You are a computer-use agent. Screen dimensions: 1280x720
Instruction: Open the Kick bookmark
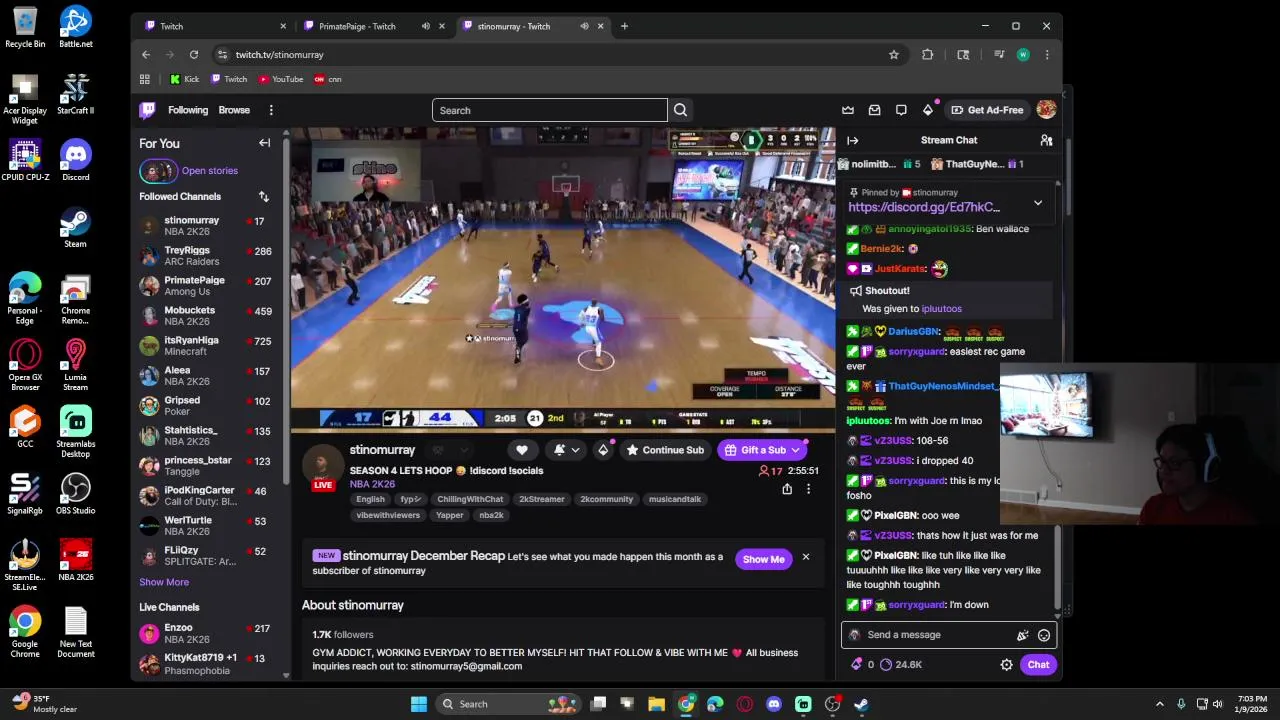point(184,79)
